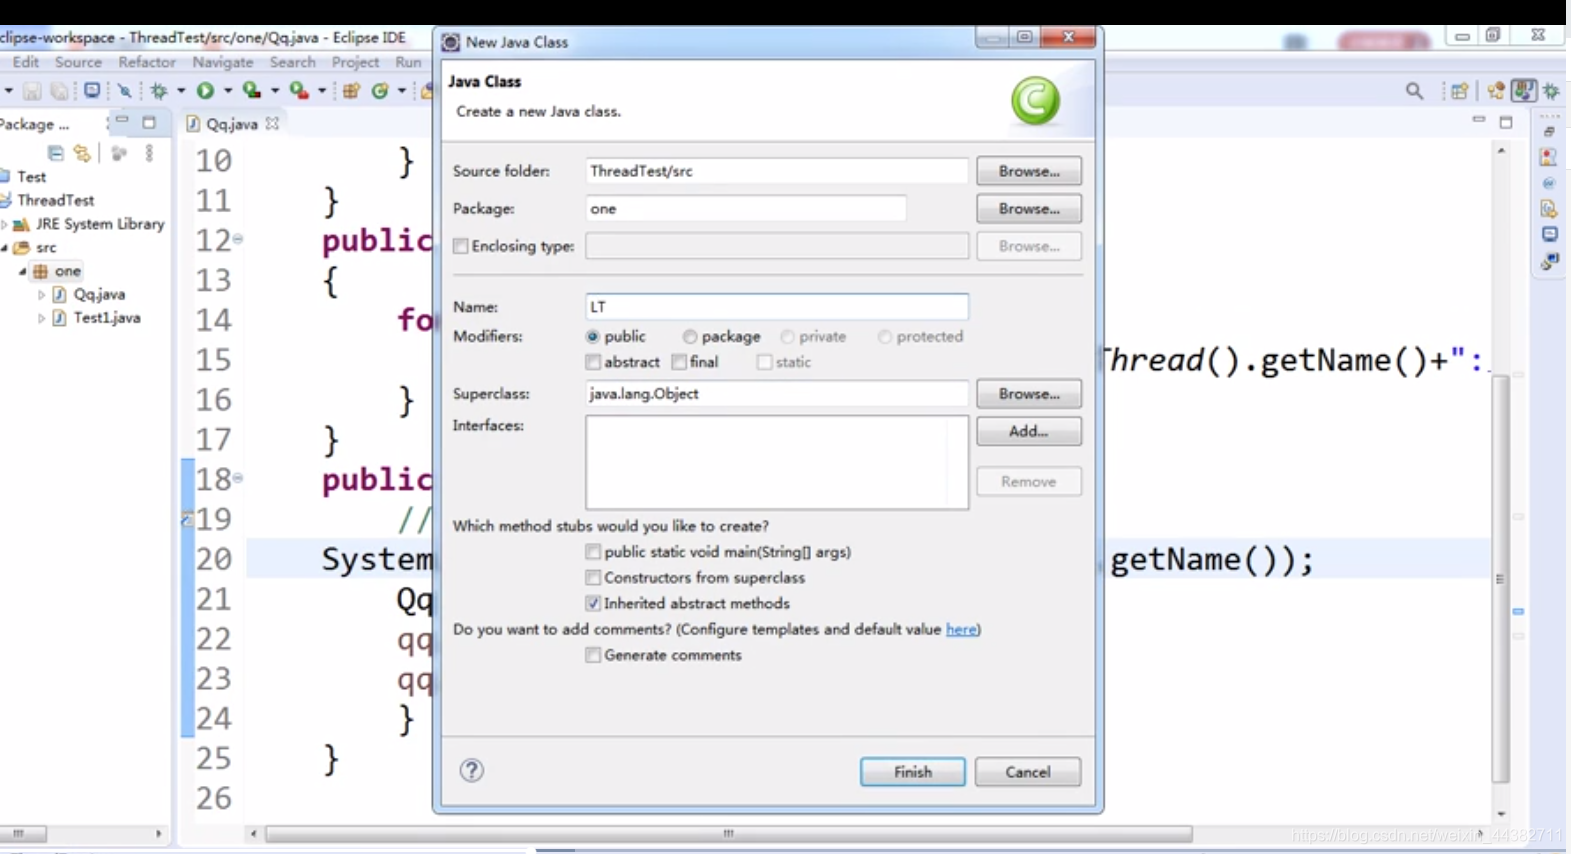Screen dimensions: 1571x854
Task: Click the Debug bug icon in toolbar
Action: pos(159,91)
